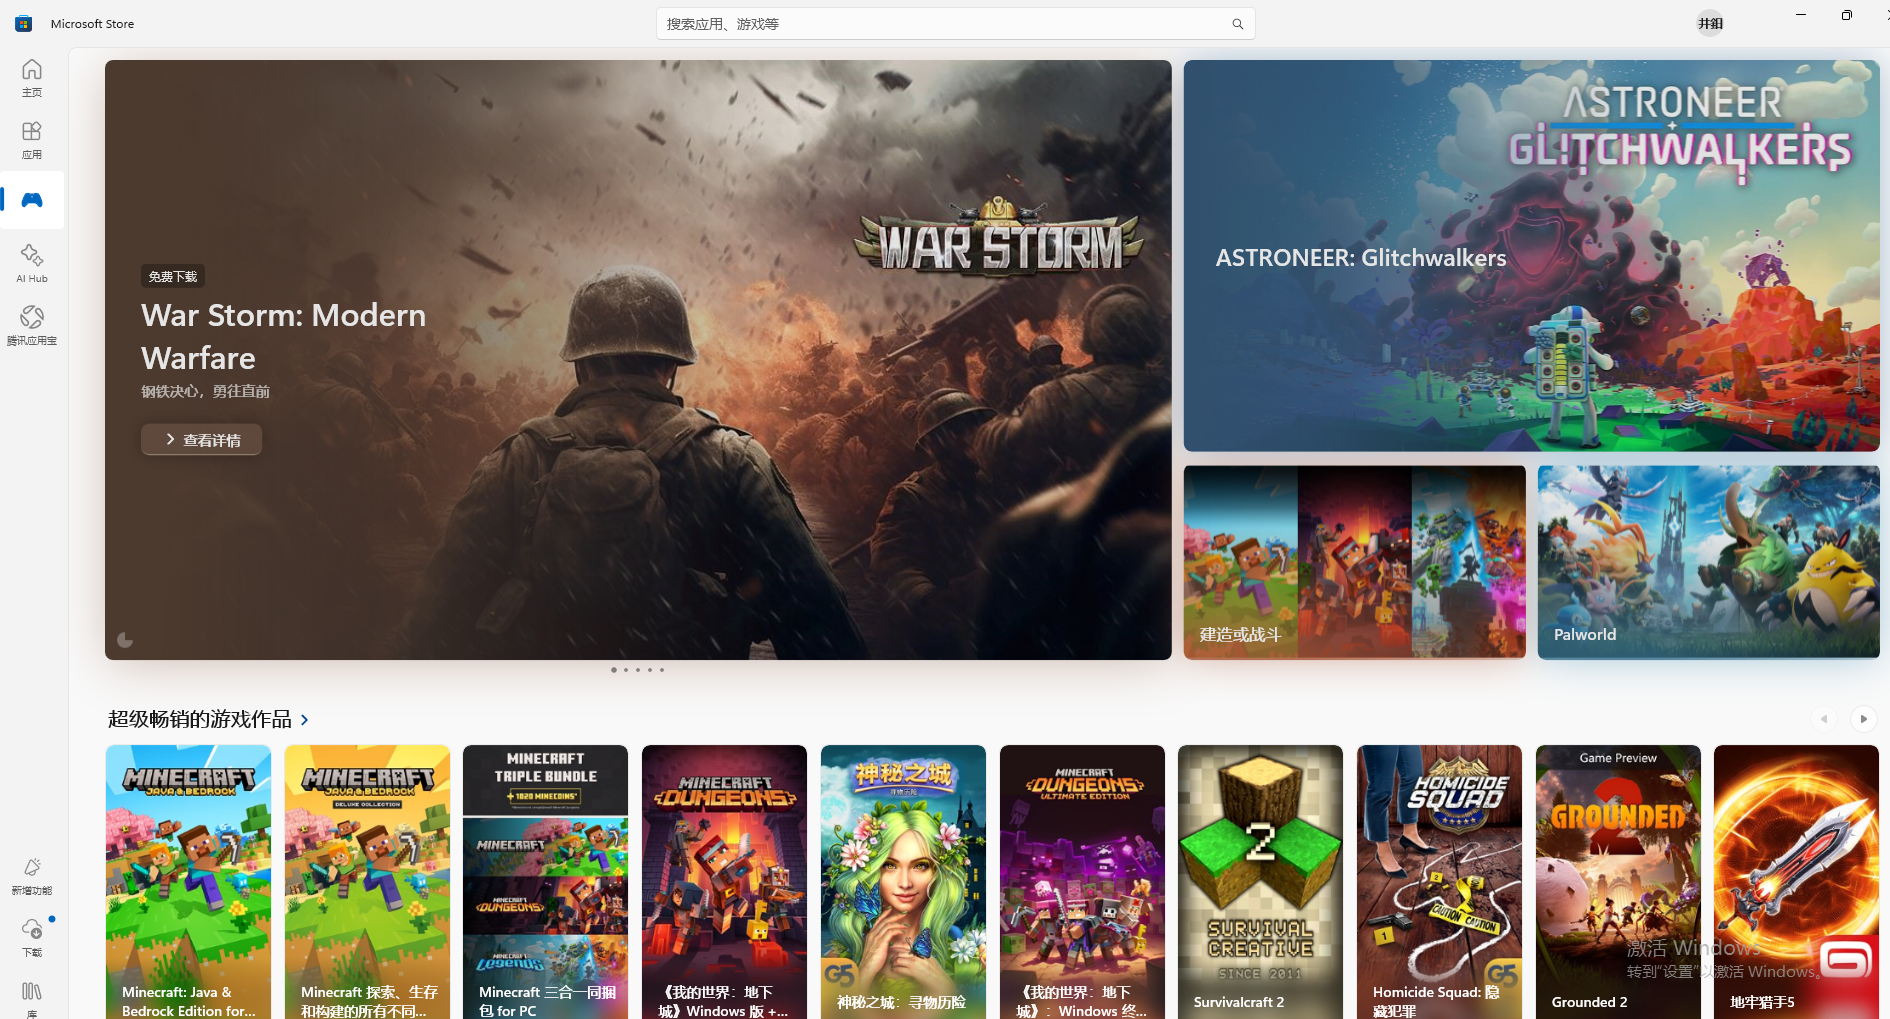Open Library (库) sidebar icon
The height and width of the screenshot is (1019, 1890).
pos(32,997)
